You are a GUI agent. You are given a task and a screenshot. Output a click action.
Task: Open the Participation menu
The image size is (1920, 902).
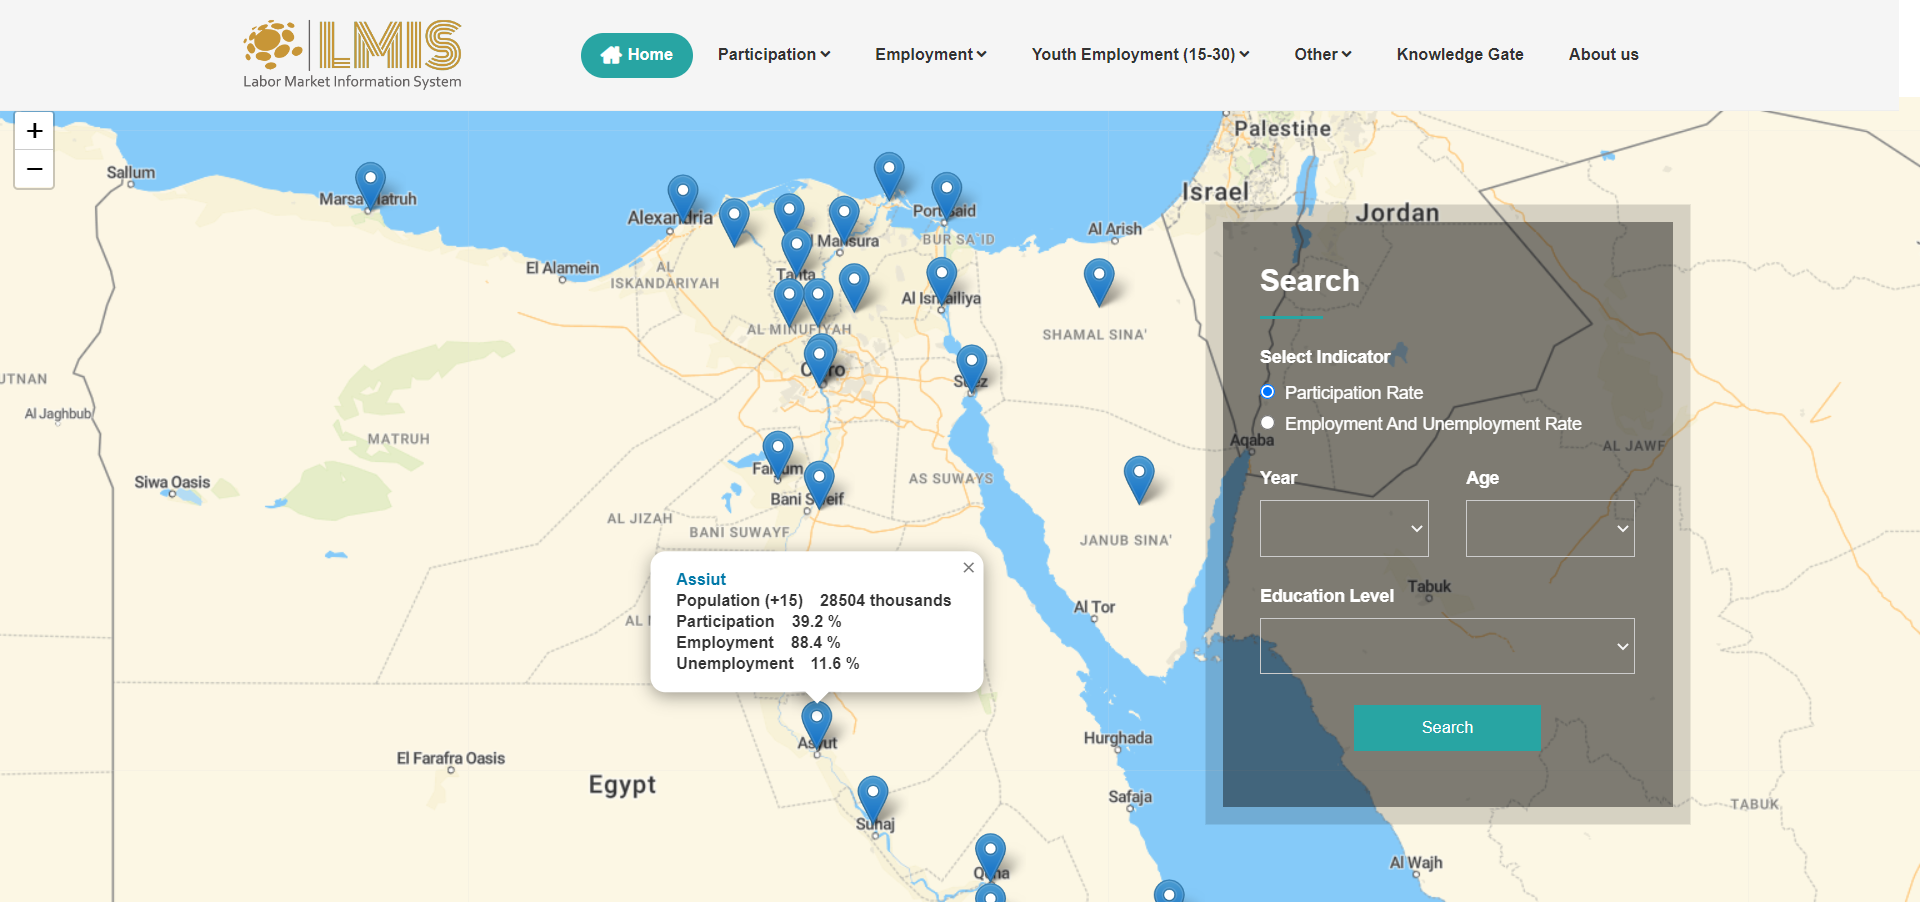(x=773, y=54)
